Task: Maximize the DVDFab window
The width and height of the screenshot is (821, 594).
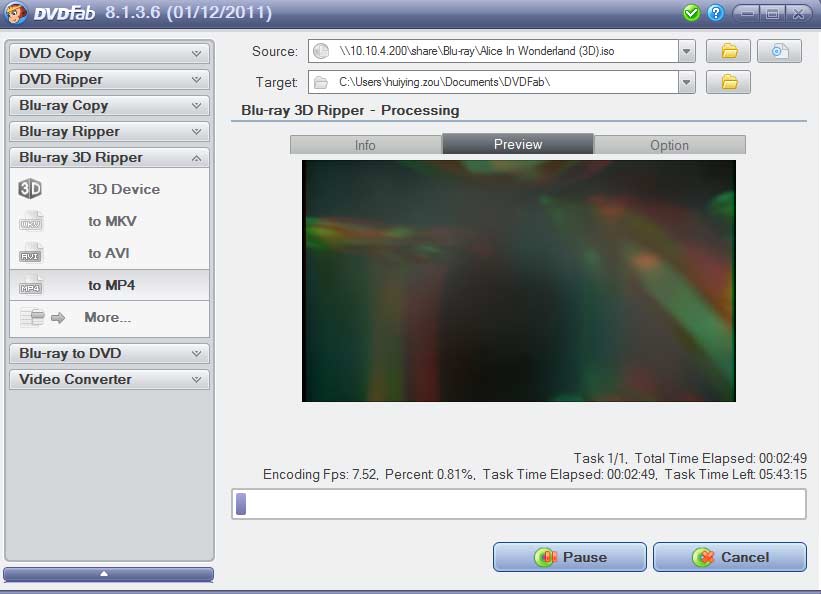Action: pyautogui.click(x=772, y=14)
